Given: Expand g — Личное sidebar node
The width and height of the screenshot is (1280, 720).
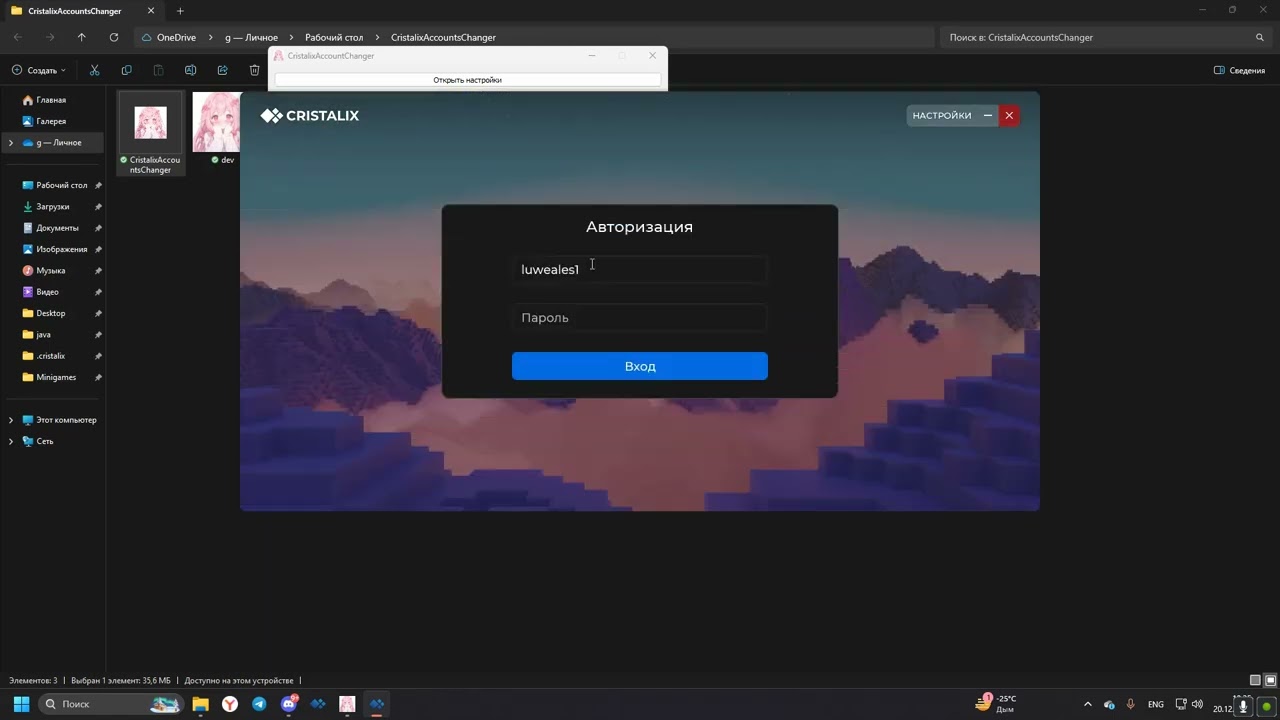Looking at the screenshot, I should tap(11, 143).
